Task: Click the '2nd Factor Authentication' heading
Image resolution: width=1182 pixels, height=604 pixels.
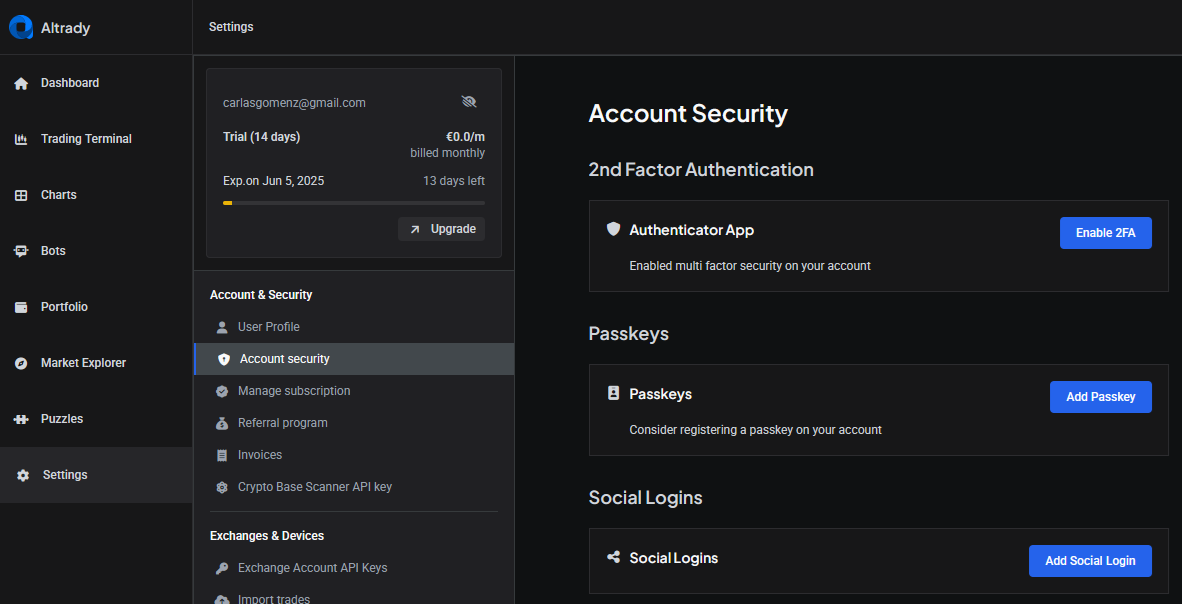Action: (x=701, y=170)
